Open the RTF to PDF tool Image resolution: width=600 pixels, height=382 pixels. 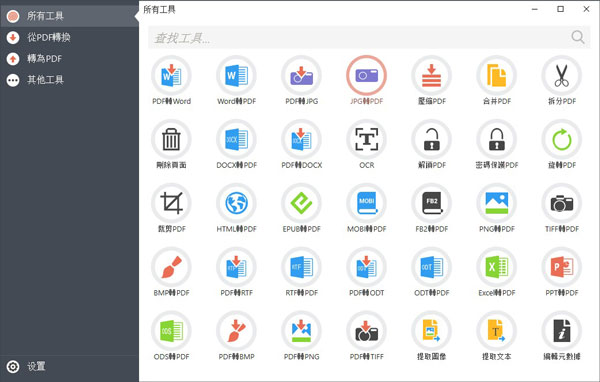coord(301,267)
